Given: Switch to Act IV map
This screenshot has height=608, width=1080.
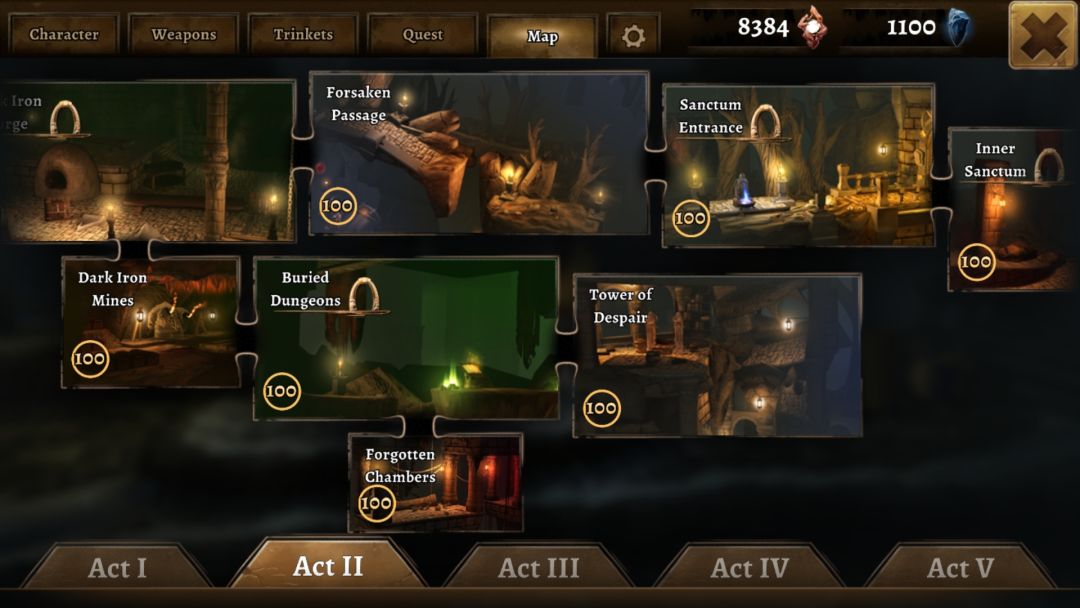Looking at the screenshot, I should pos(749,567).
